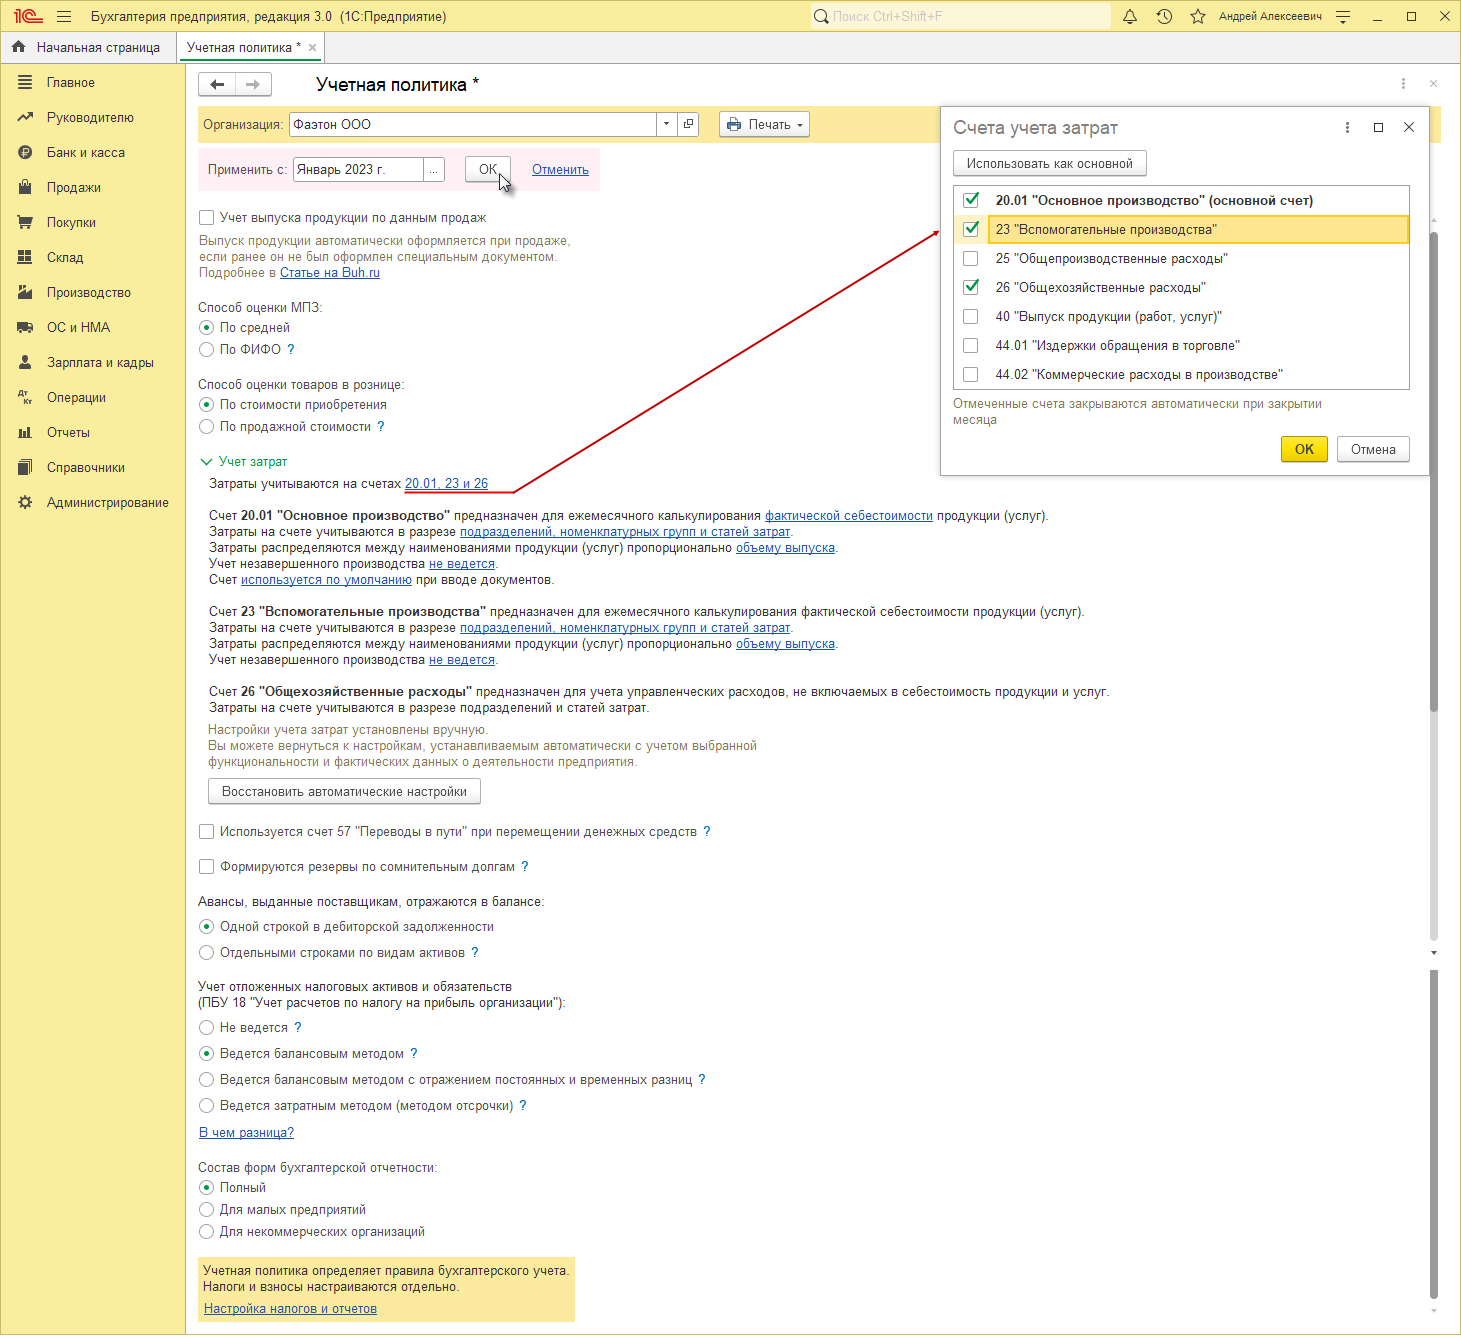The width and height of the screenshot is (1461, 1337).
Task: Check 40 Выпуск продукции account
Action: point(970,316)
